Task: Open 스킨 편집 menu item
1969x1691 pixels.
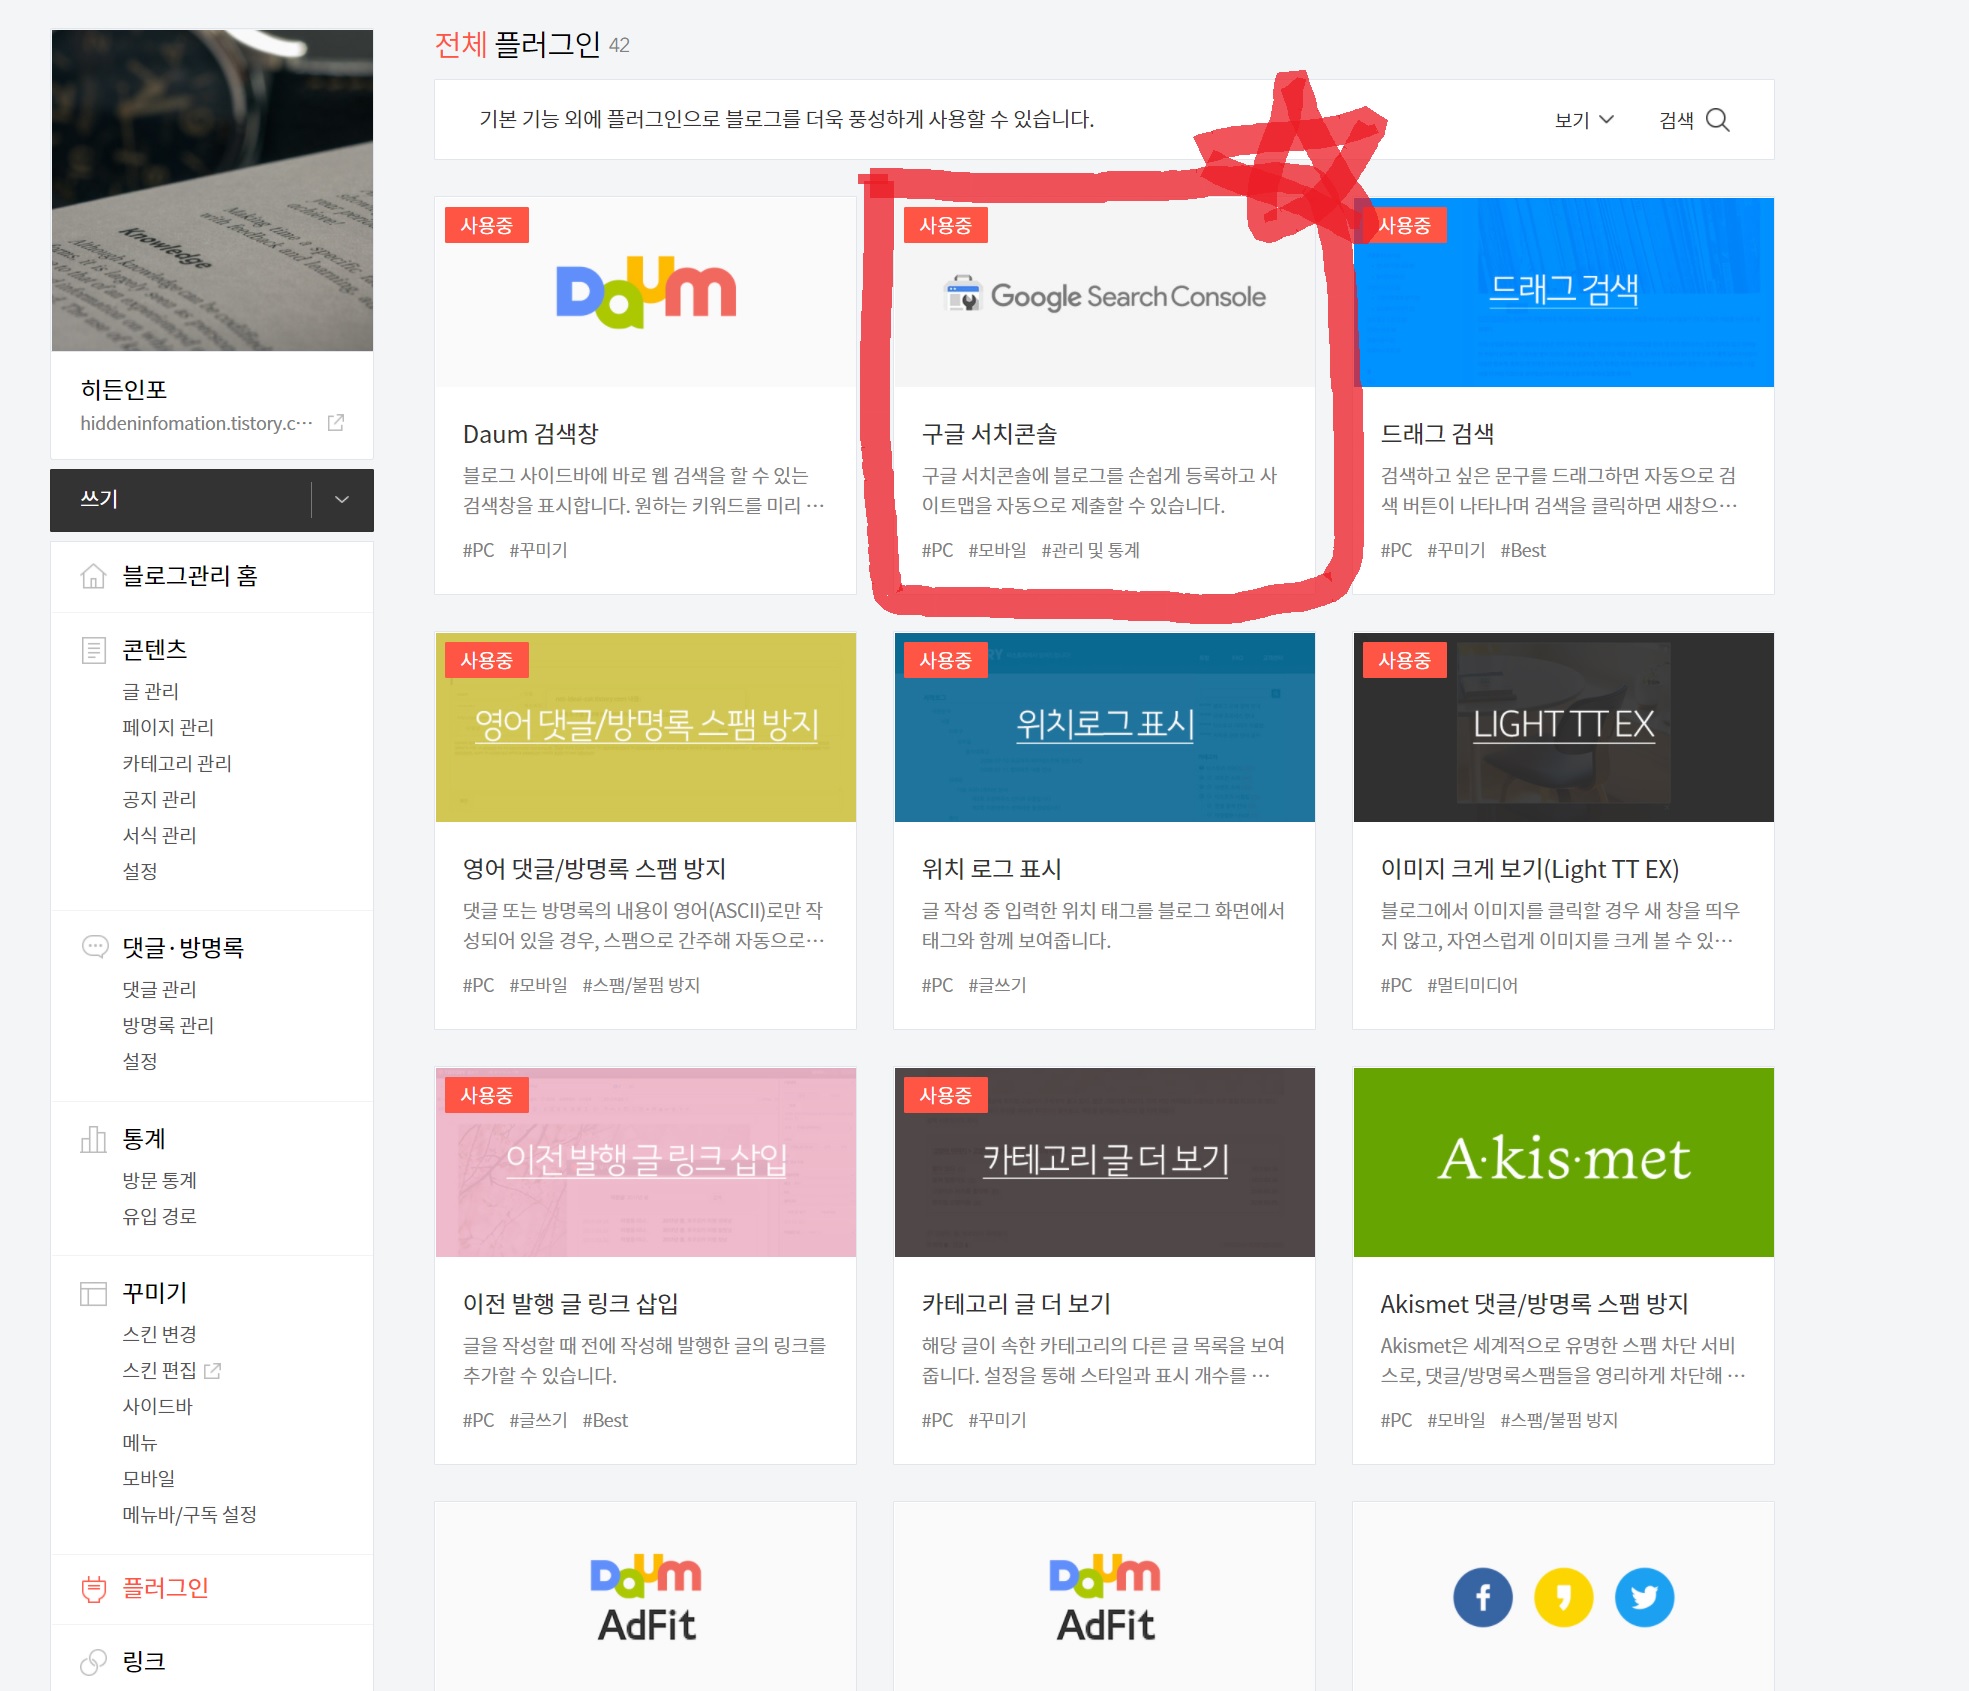Action: (159, 1370)
